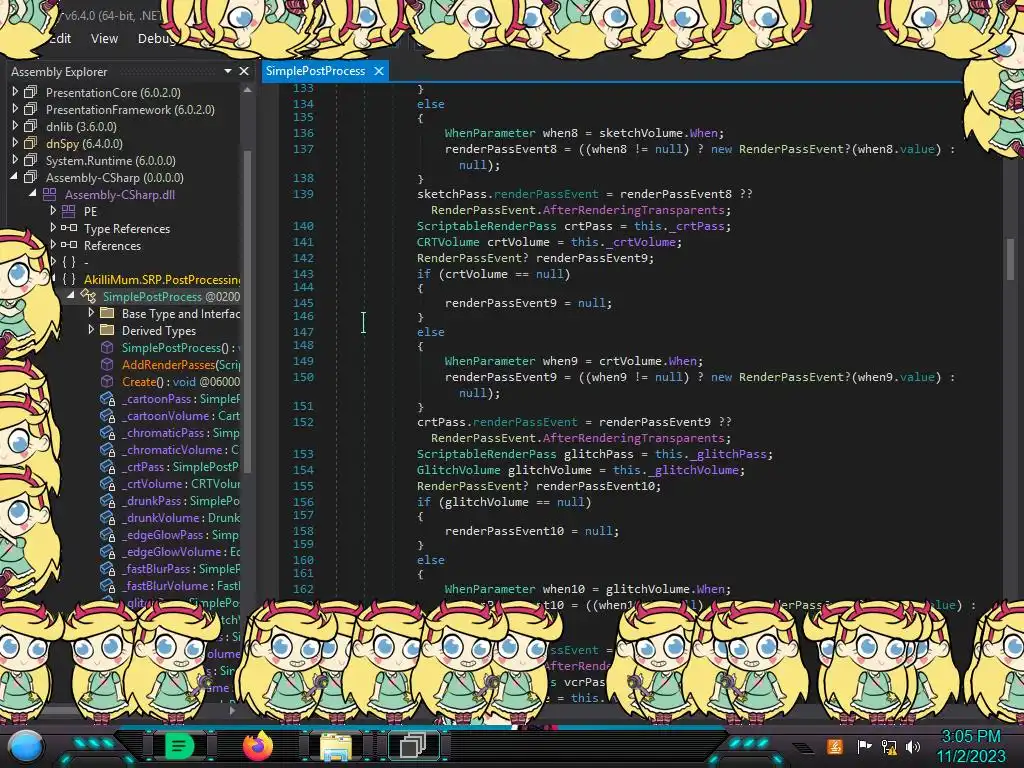Expand the dnSpy (6.4.0.0) node

pyautogui.click(x=15, y=143)
